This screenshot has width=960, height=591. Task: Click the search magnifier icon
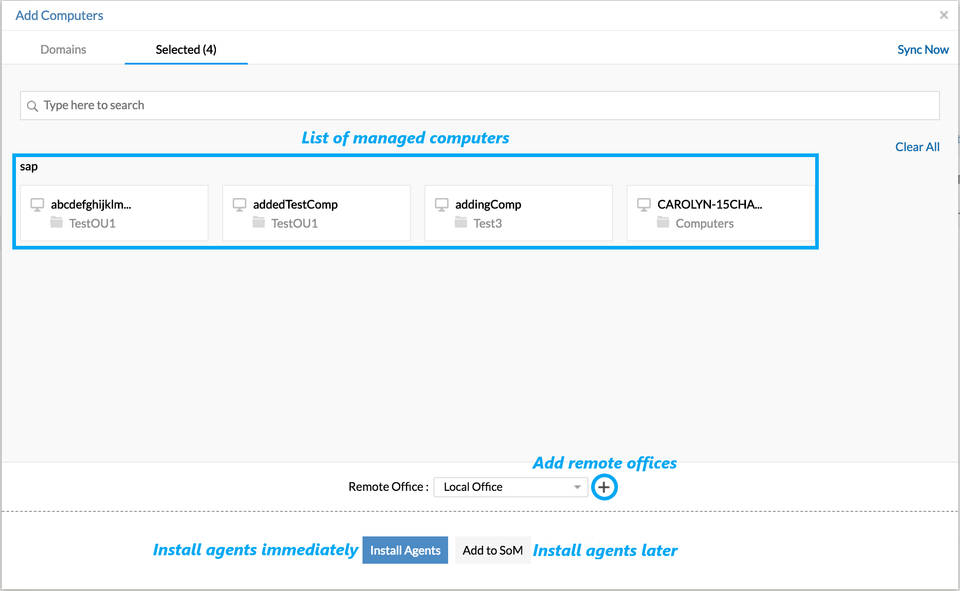coord(33,105)
